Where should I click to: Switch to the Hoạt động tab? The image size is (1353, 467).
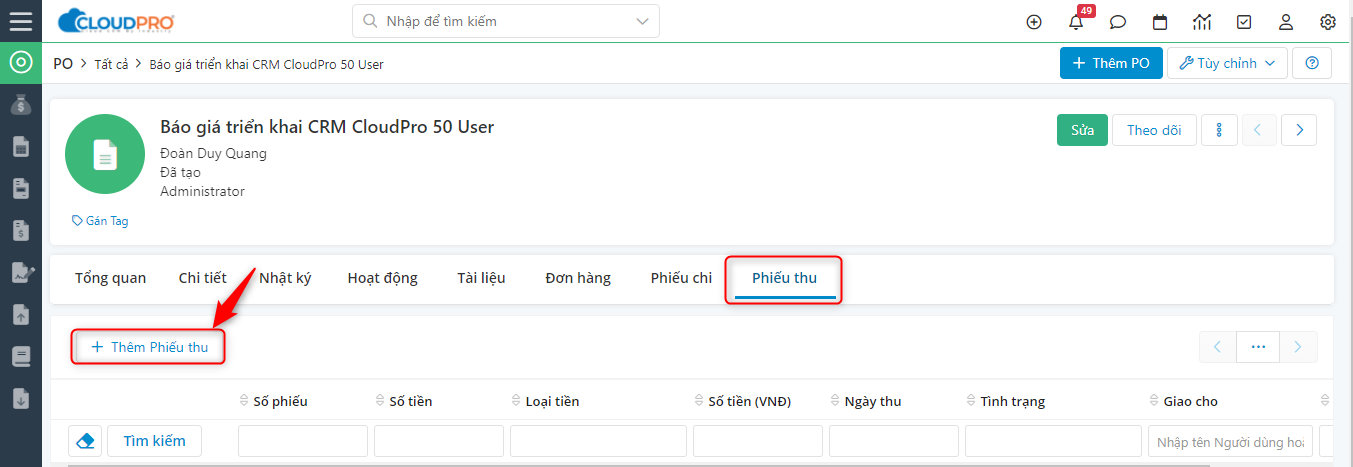[x=383, y=278]
